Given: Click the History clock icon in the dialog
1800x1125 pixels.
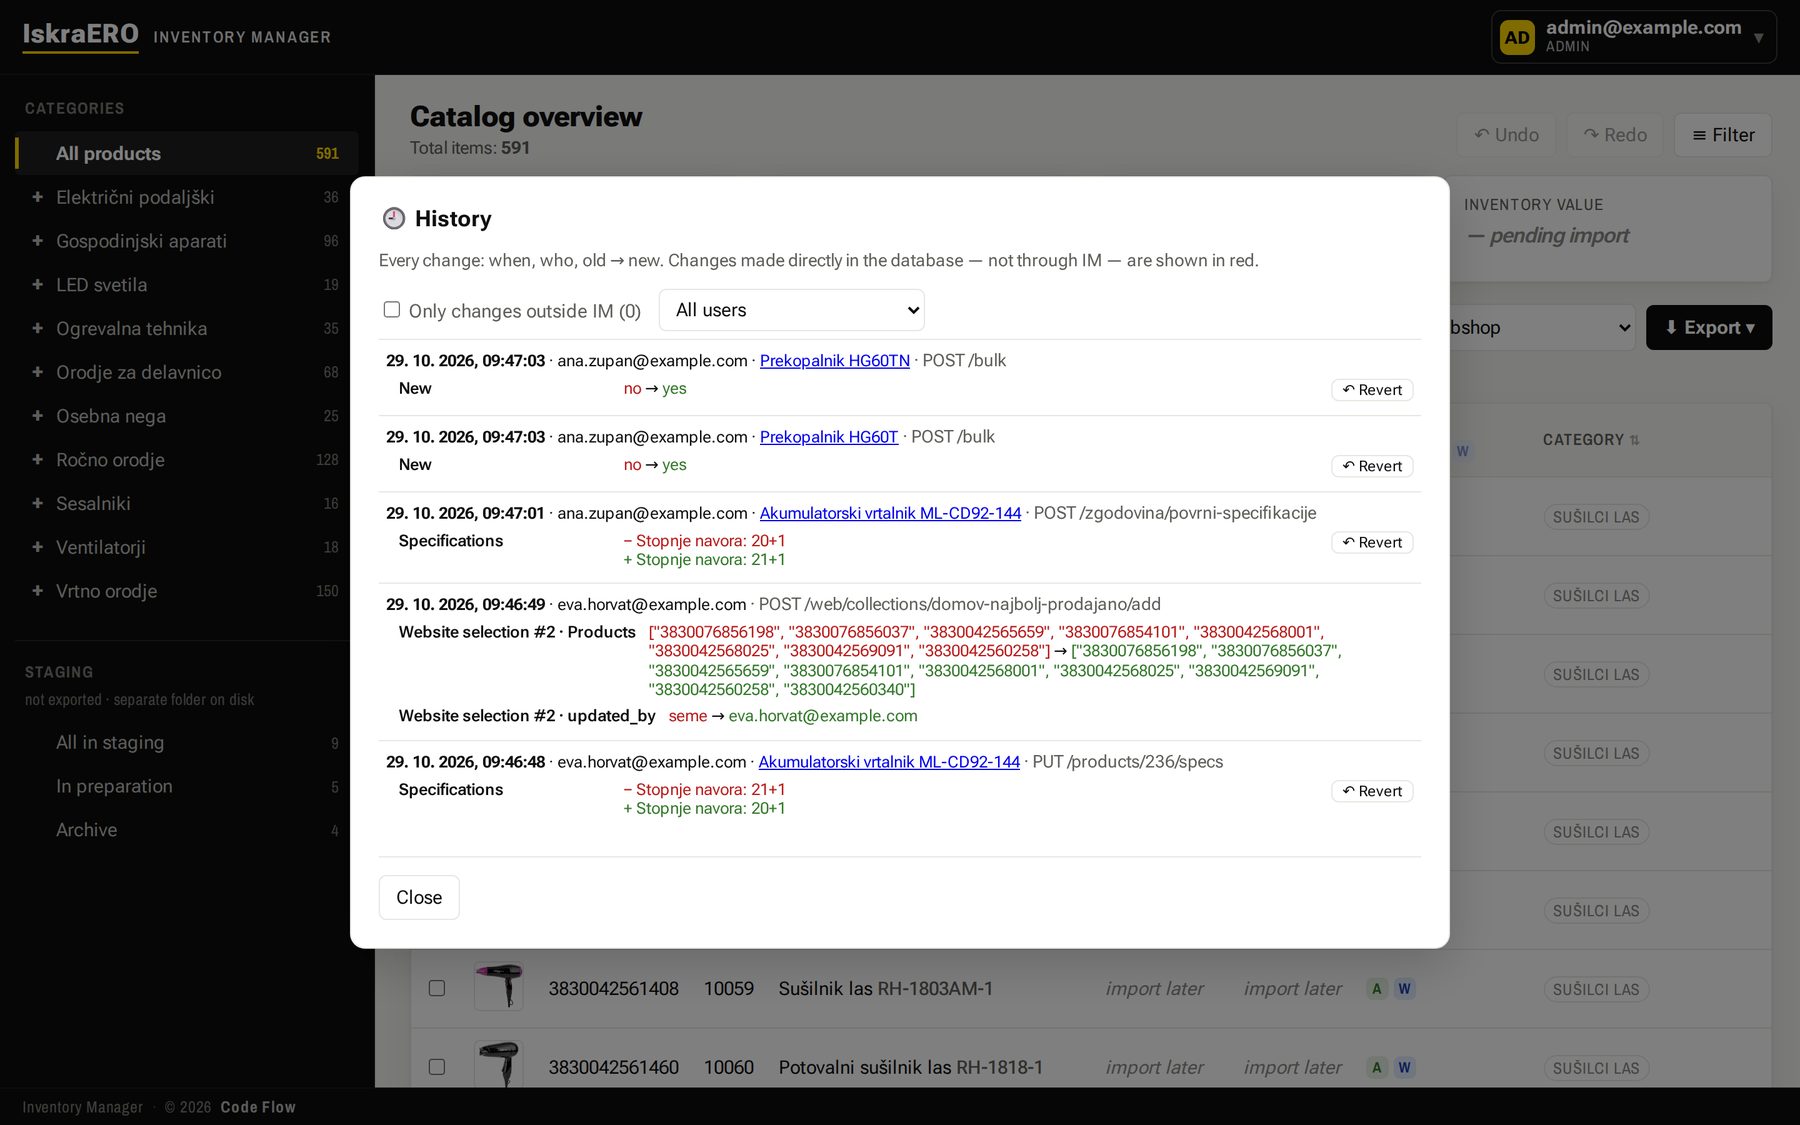Looking at the screenshot, I should [394, 218].
